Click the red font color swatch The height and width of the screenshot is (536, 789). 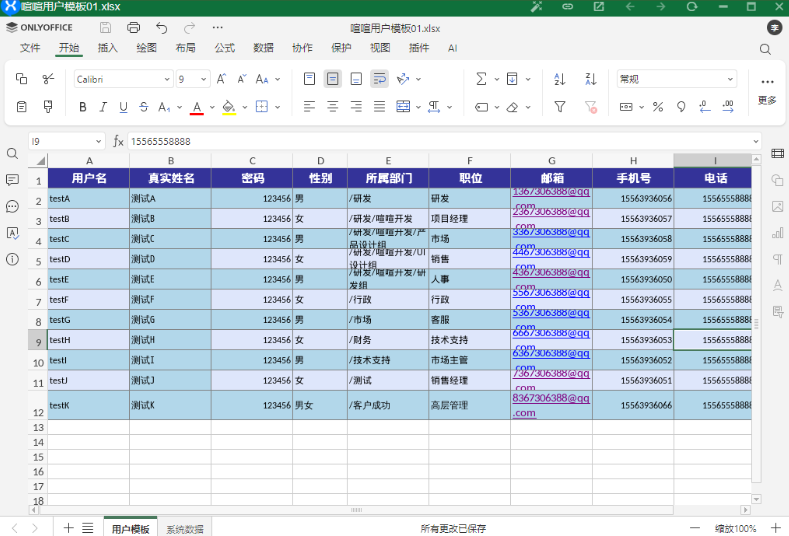[x=197, y=107]
